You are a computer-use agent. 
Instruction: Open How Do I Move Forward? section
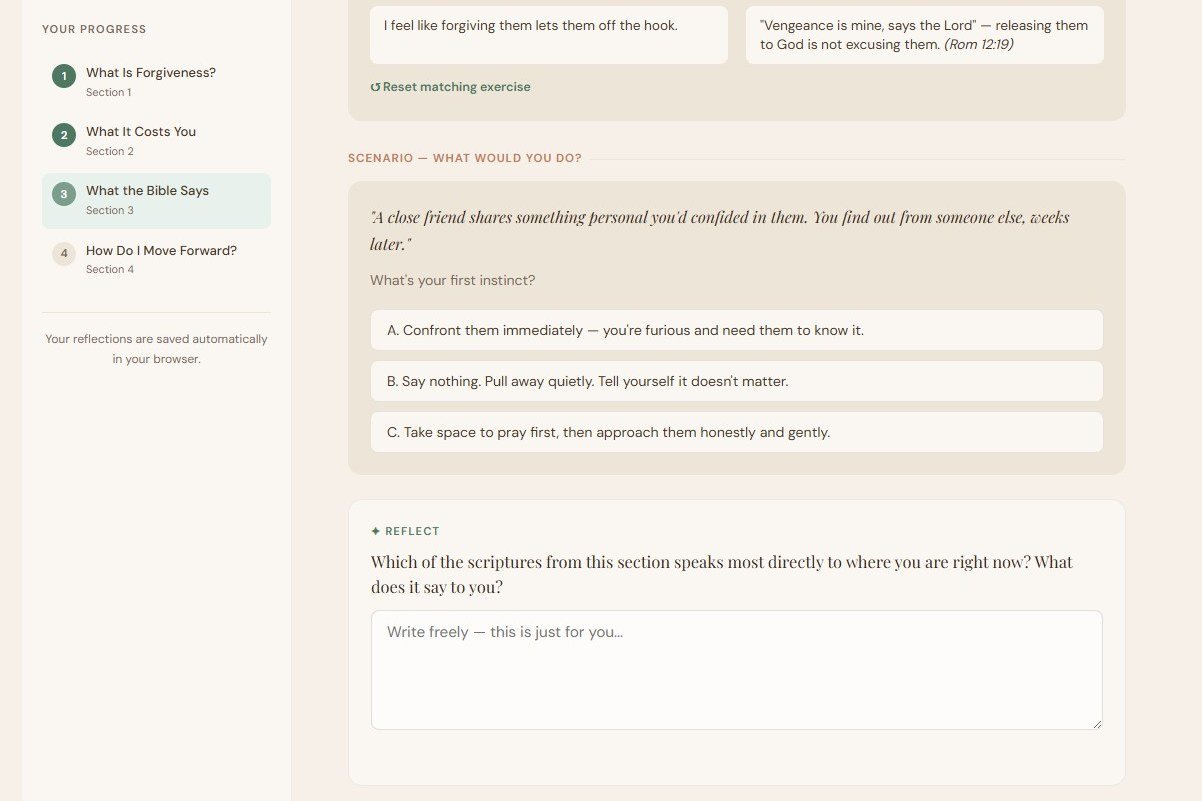click(156, 260)
